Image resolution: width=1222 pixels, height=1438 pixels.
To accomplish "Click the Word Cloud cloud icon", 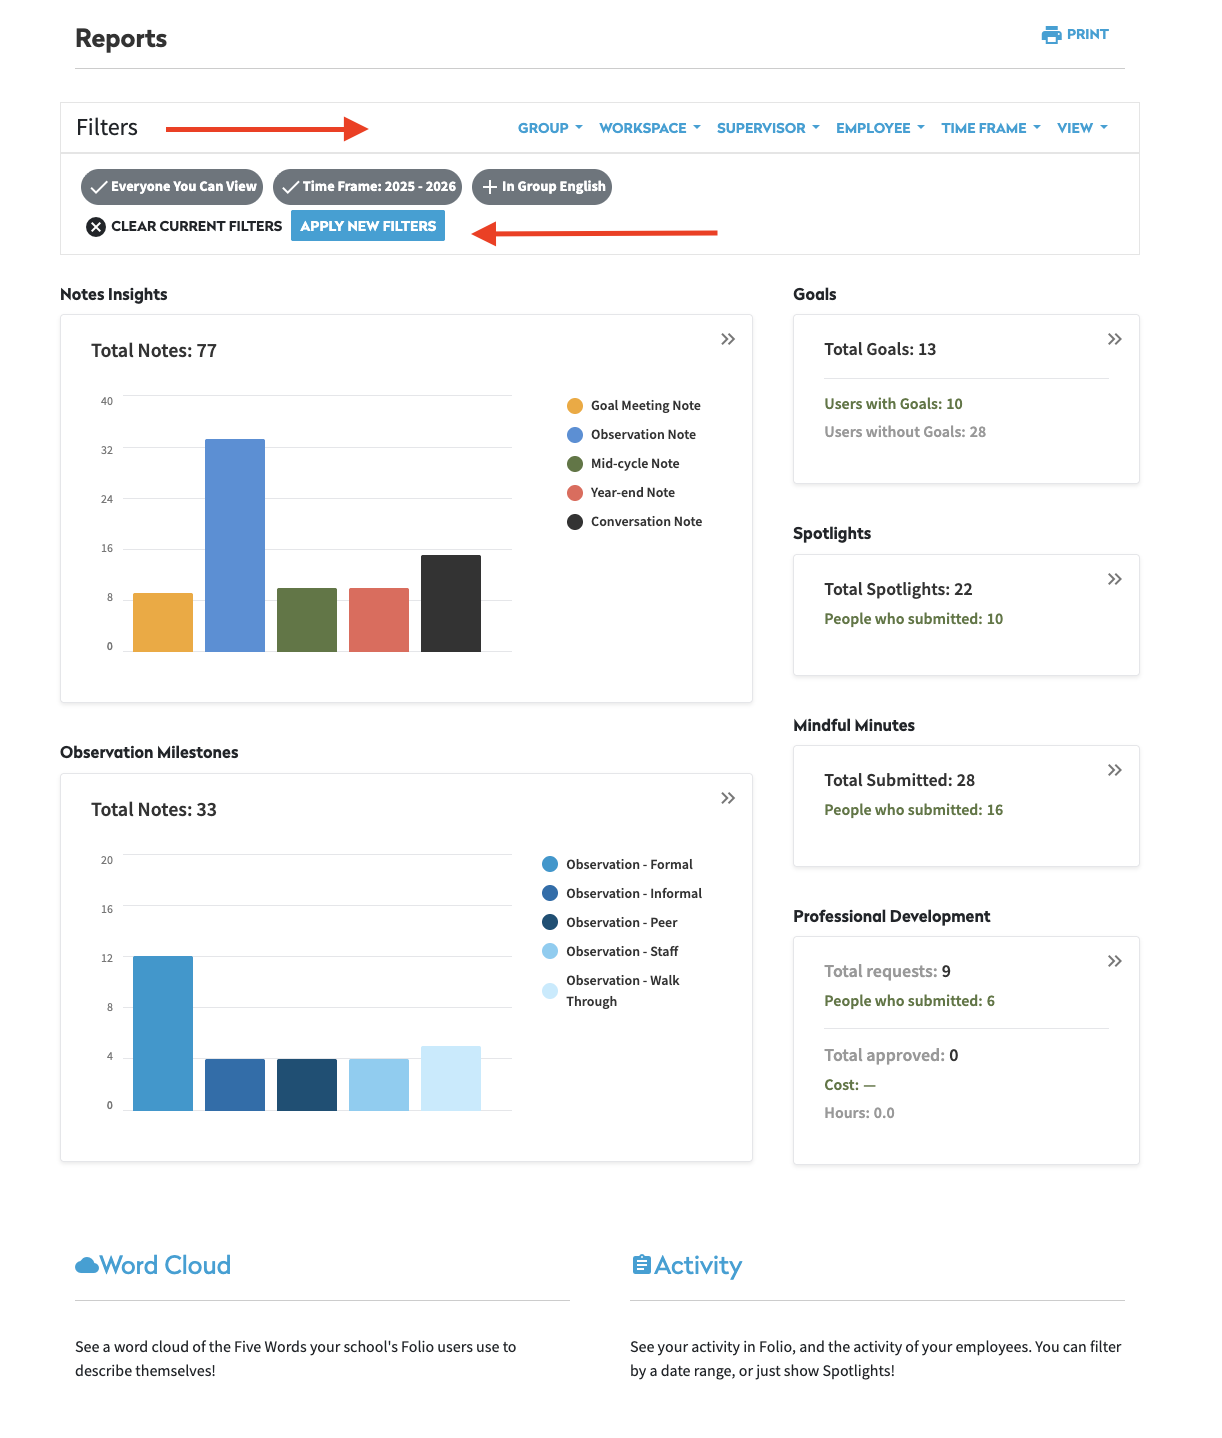I will tap(87, 1265).
